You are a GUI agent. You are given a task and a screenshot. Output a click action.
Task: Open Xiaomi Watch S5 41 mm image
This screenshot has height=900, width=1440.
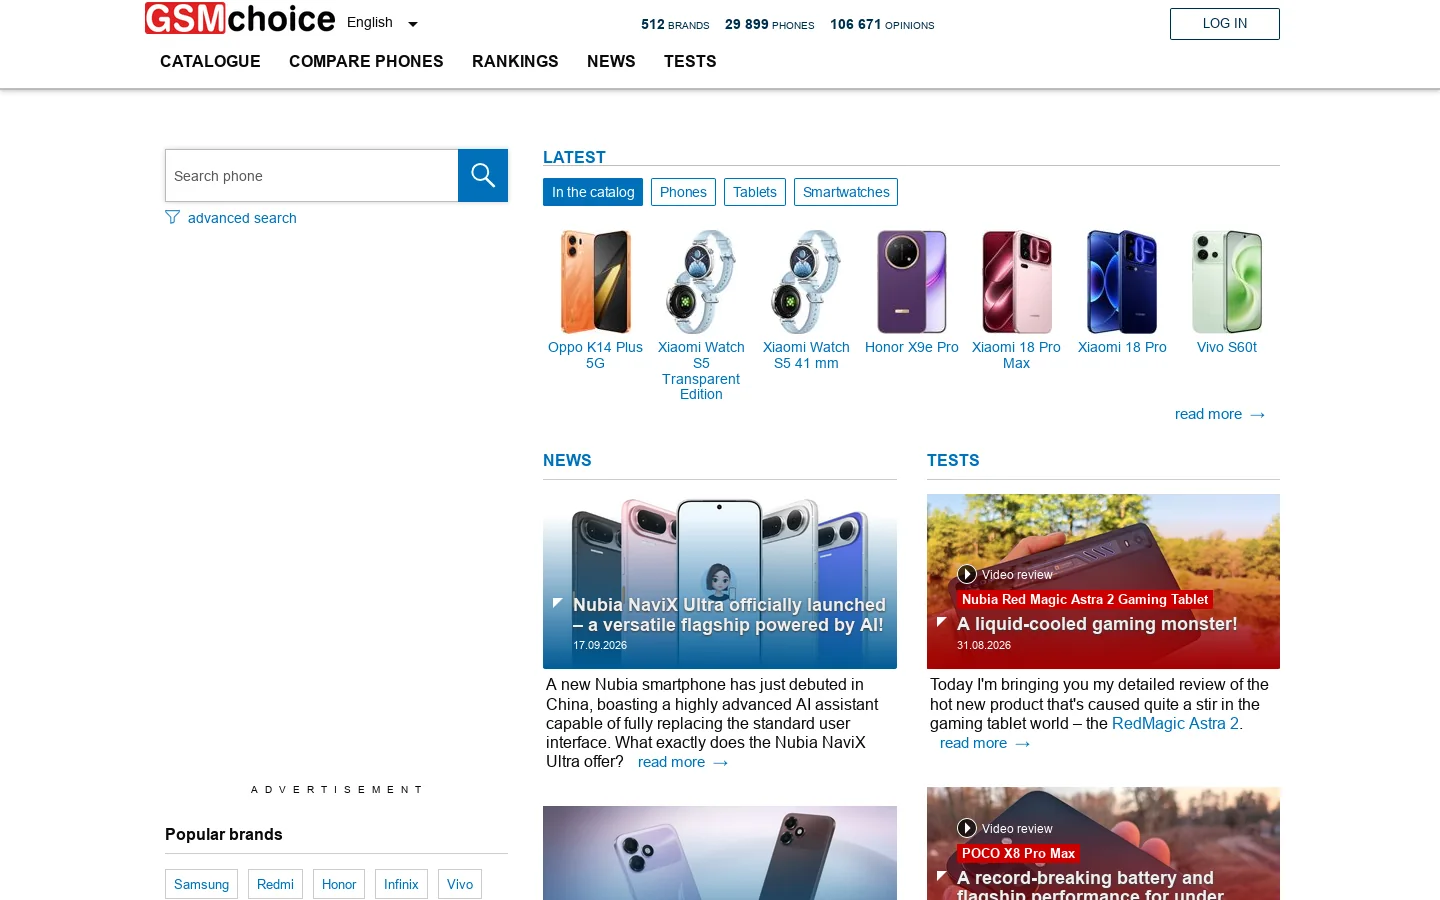pos(806,282)
